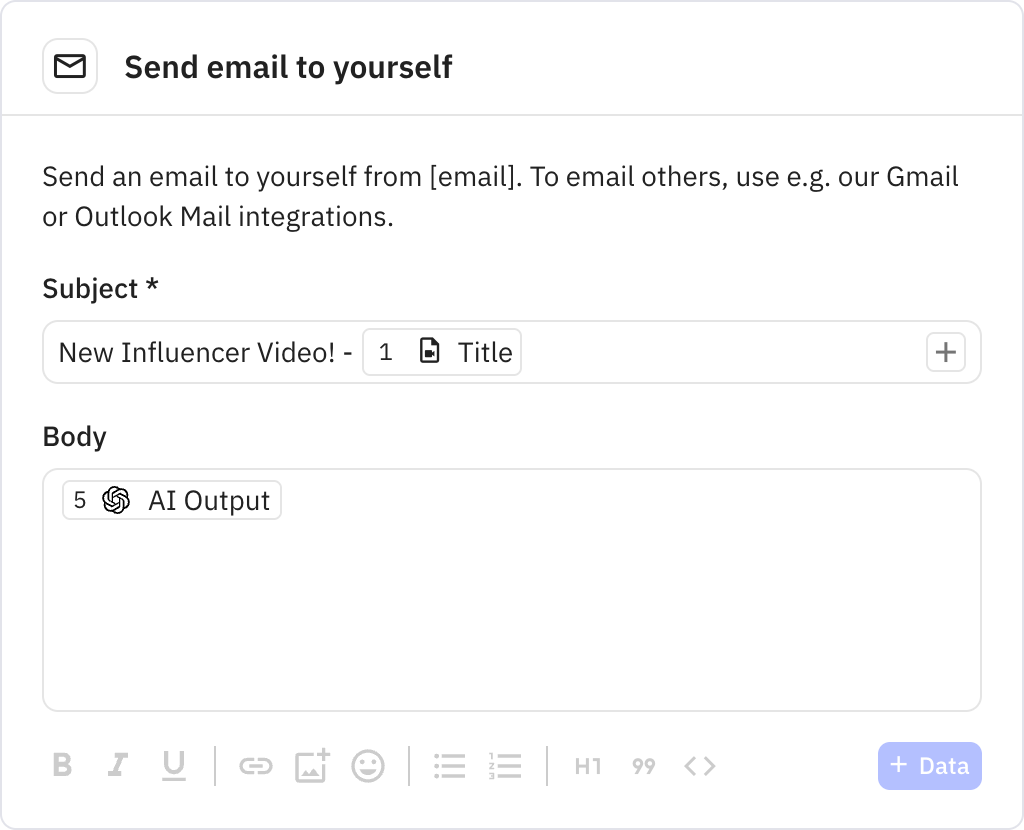Open the emoji picker

[x=367, y=766]
